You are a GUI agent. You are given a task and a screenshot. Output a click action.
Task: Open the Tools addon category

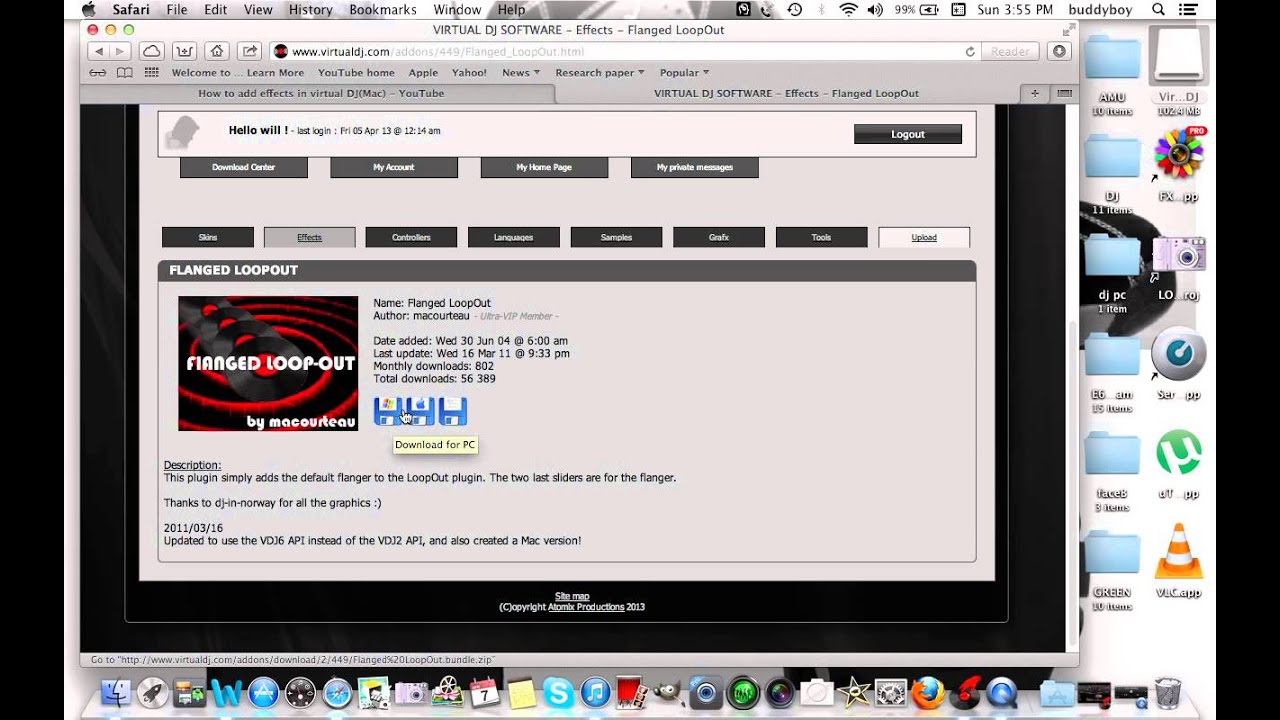[821, 237]
